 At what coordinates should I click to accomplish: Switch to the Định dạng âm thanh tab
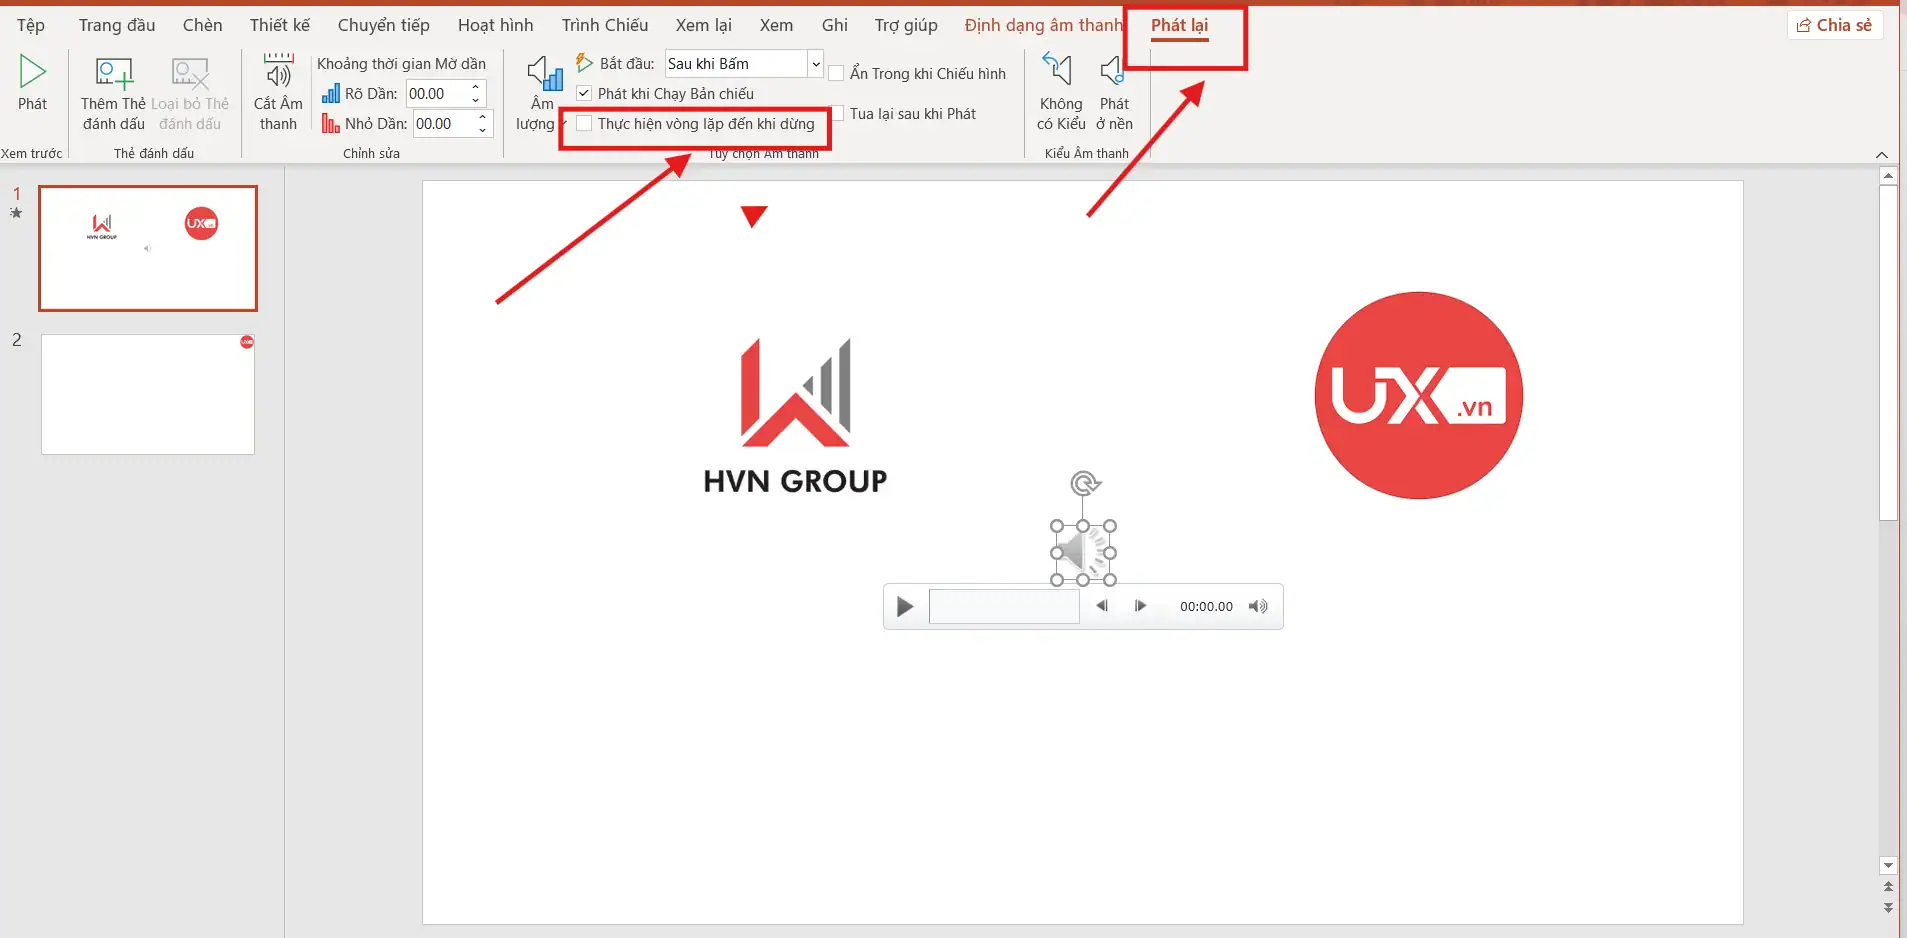pos(1043,24)
